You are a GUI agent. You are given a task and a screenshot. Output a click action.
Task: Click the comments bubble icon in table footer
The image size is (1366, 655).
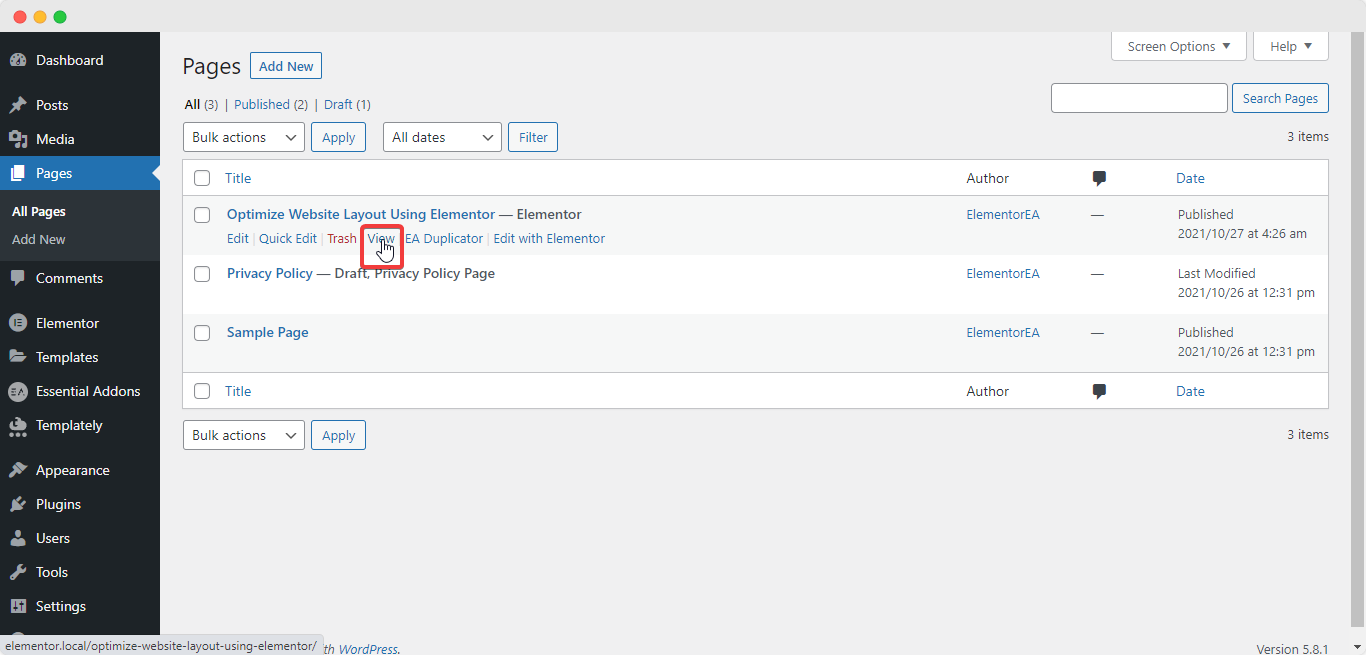click(x=1099, y=391)
